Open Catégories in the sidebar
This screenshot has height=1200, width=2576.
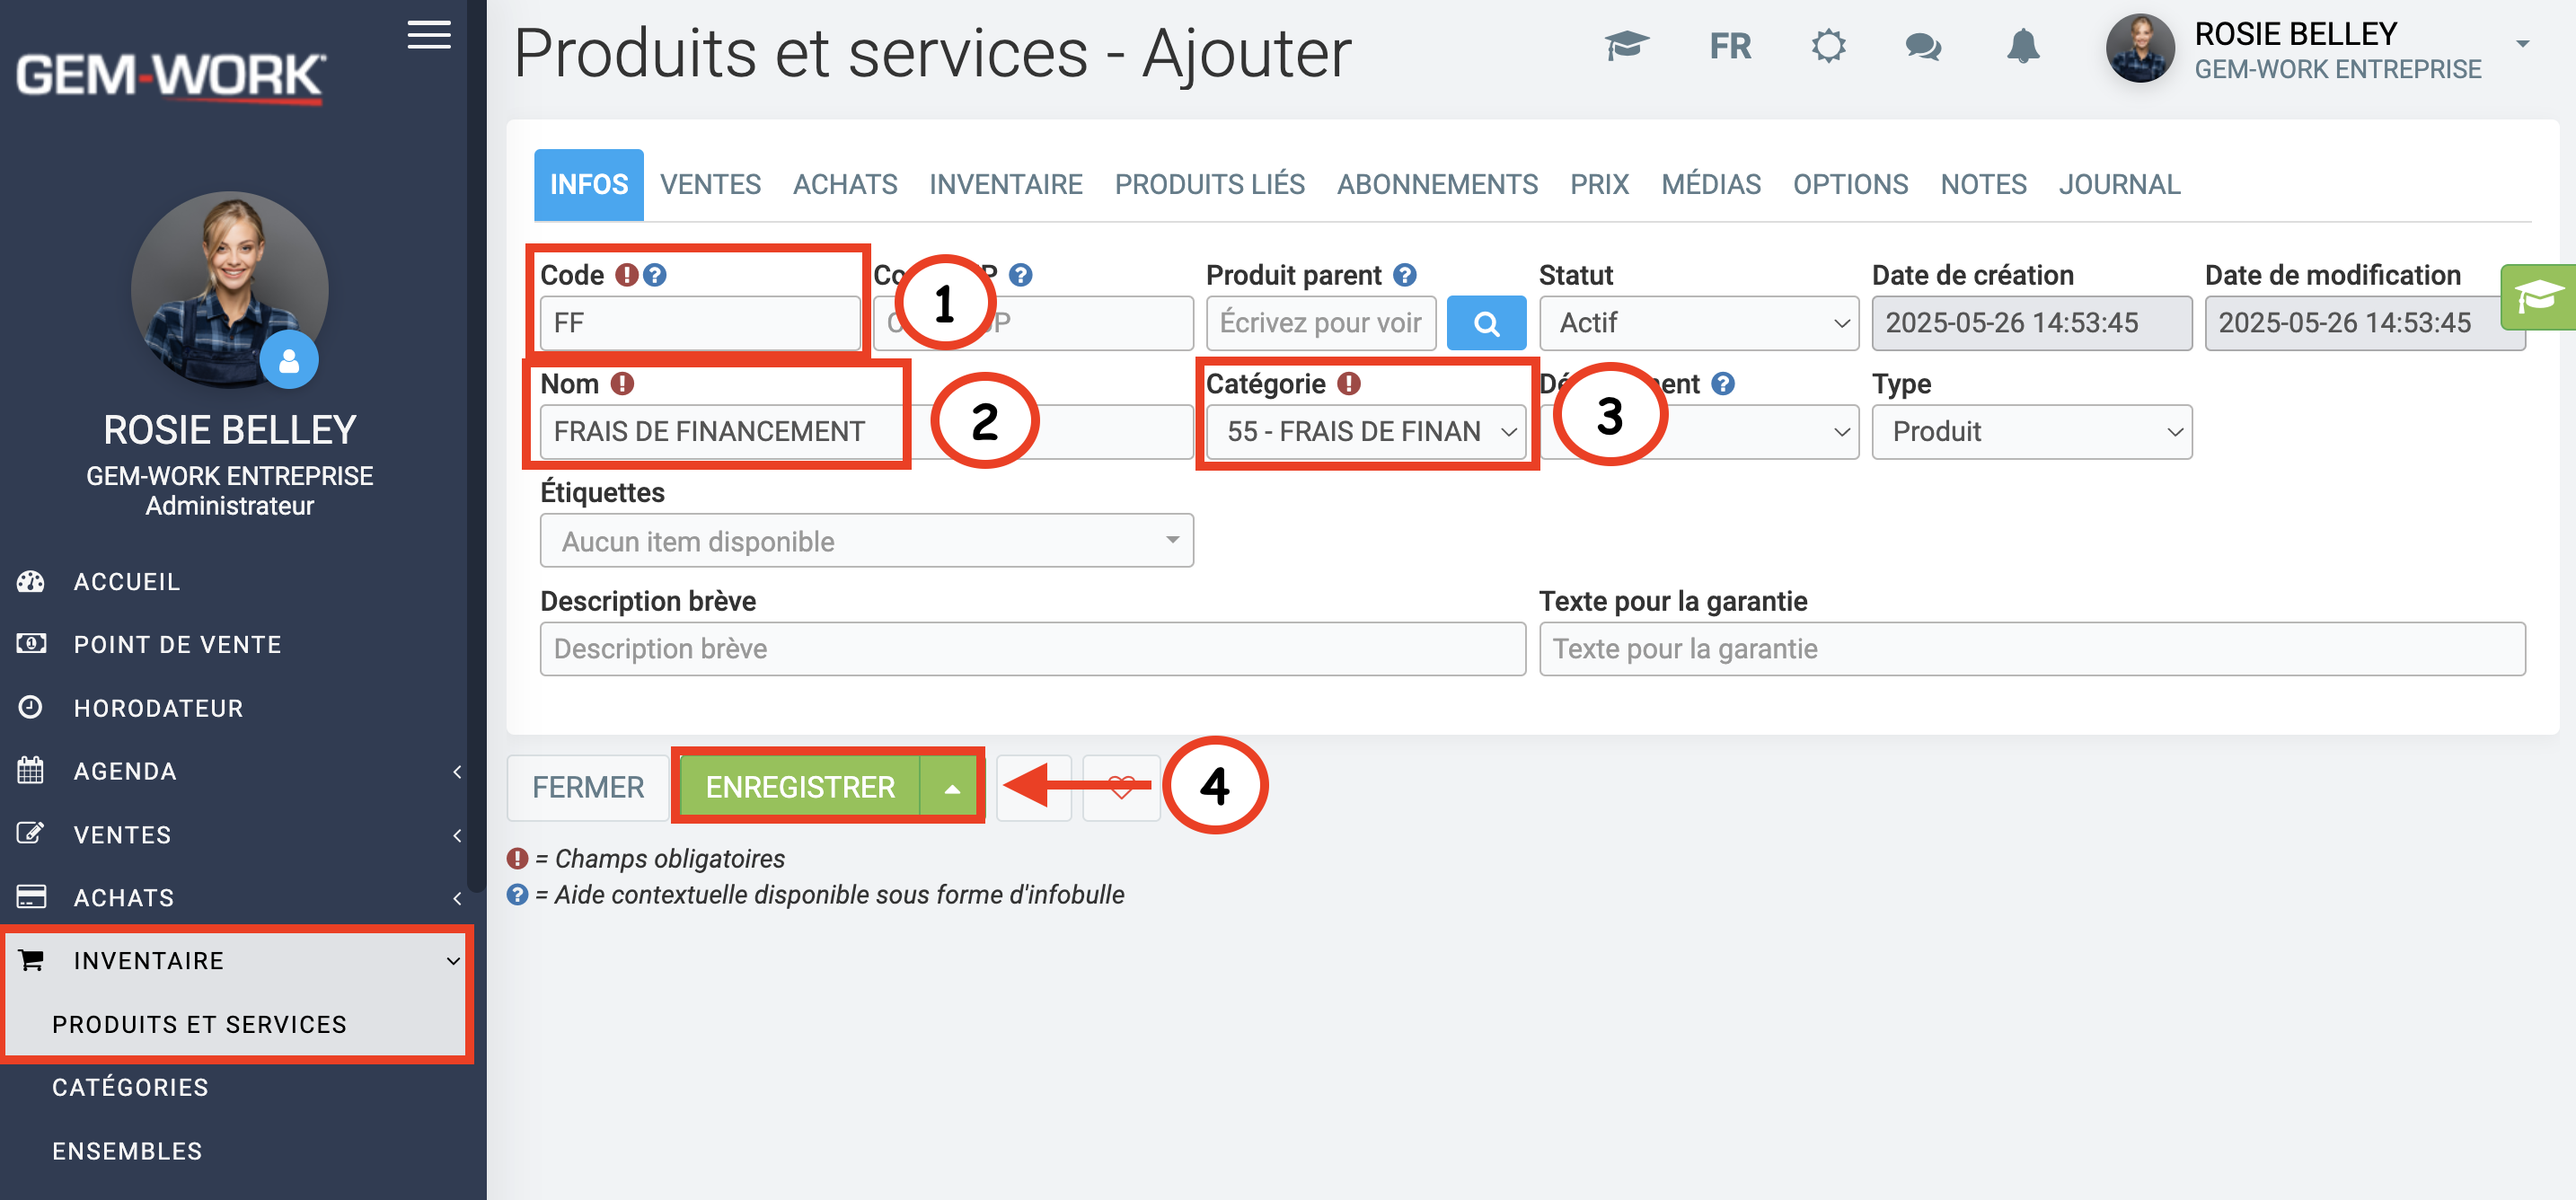click(130, 1087)
